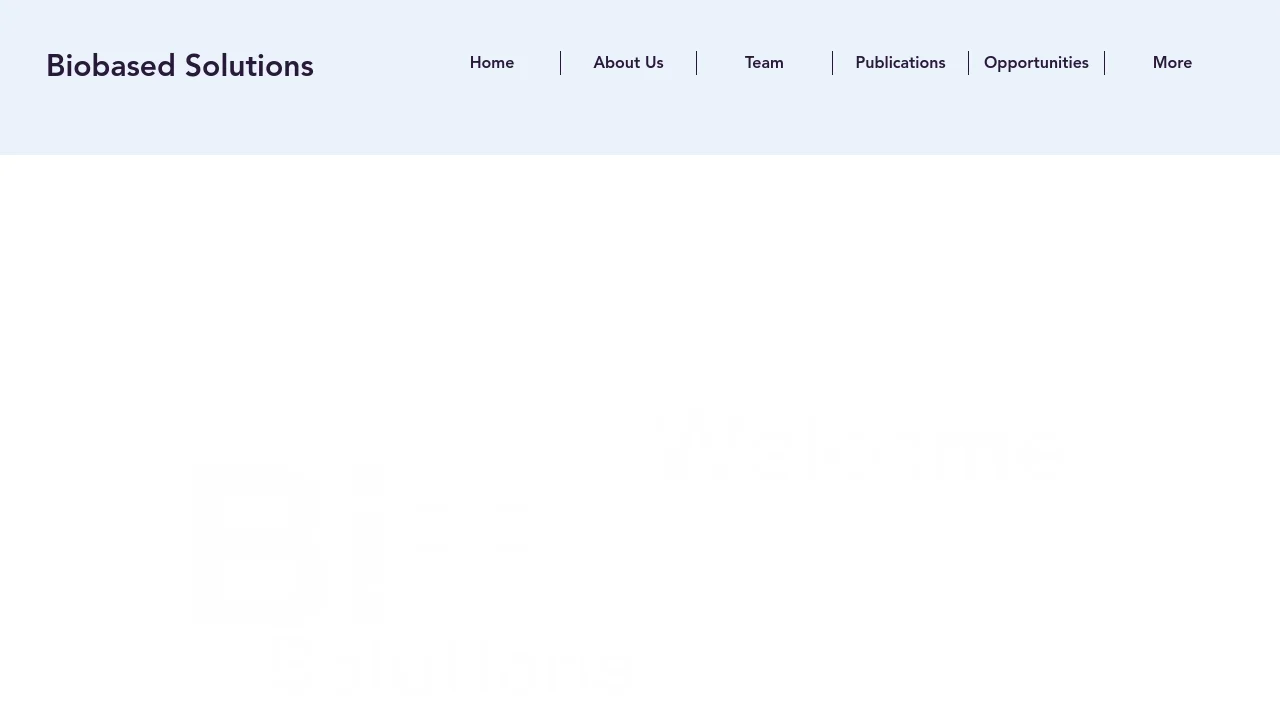The height and width of the screenshot is (720, 1280).
Task: Select Home in the navigation bar
Action: 492,63
